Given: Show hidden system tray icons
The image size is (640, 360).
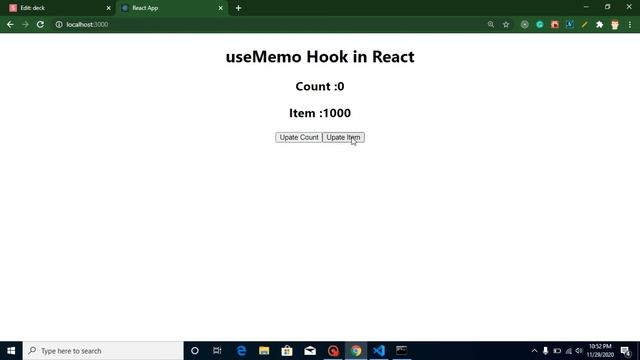Looking at the screenshot, I should (x=534, y=351).
